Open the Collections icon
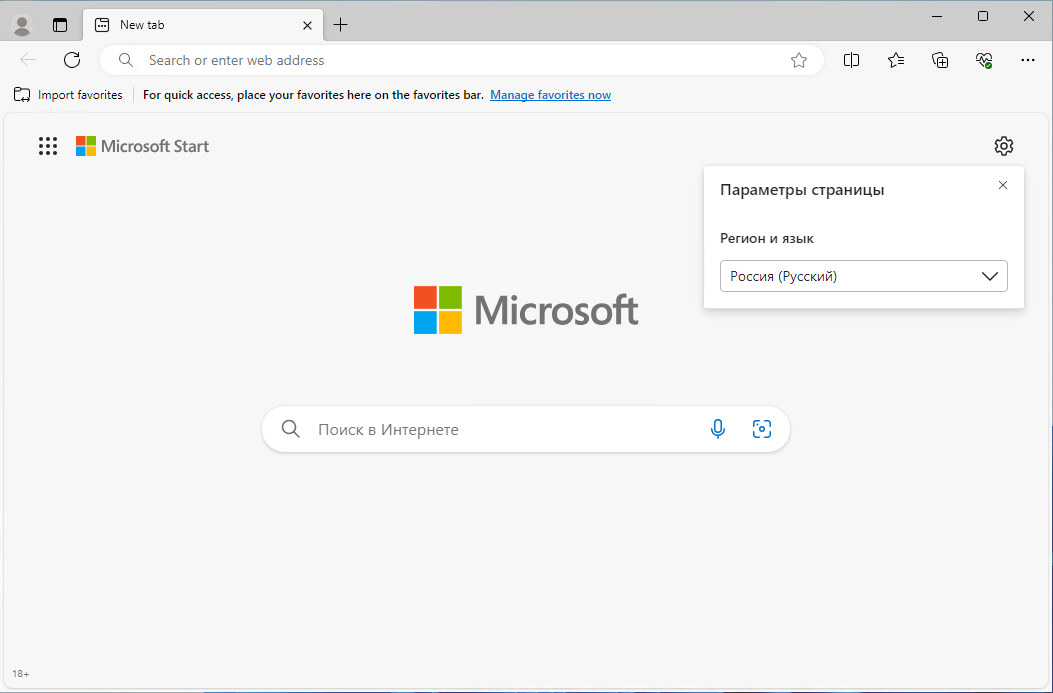Screen dimensions: 1053x693 (x=940, y=60)
